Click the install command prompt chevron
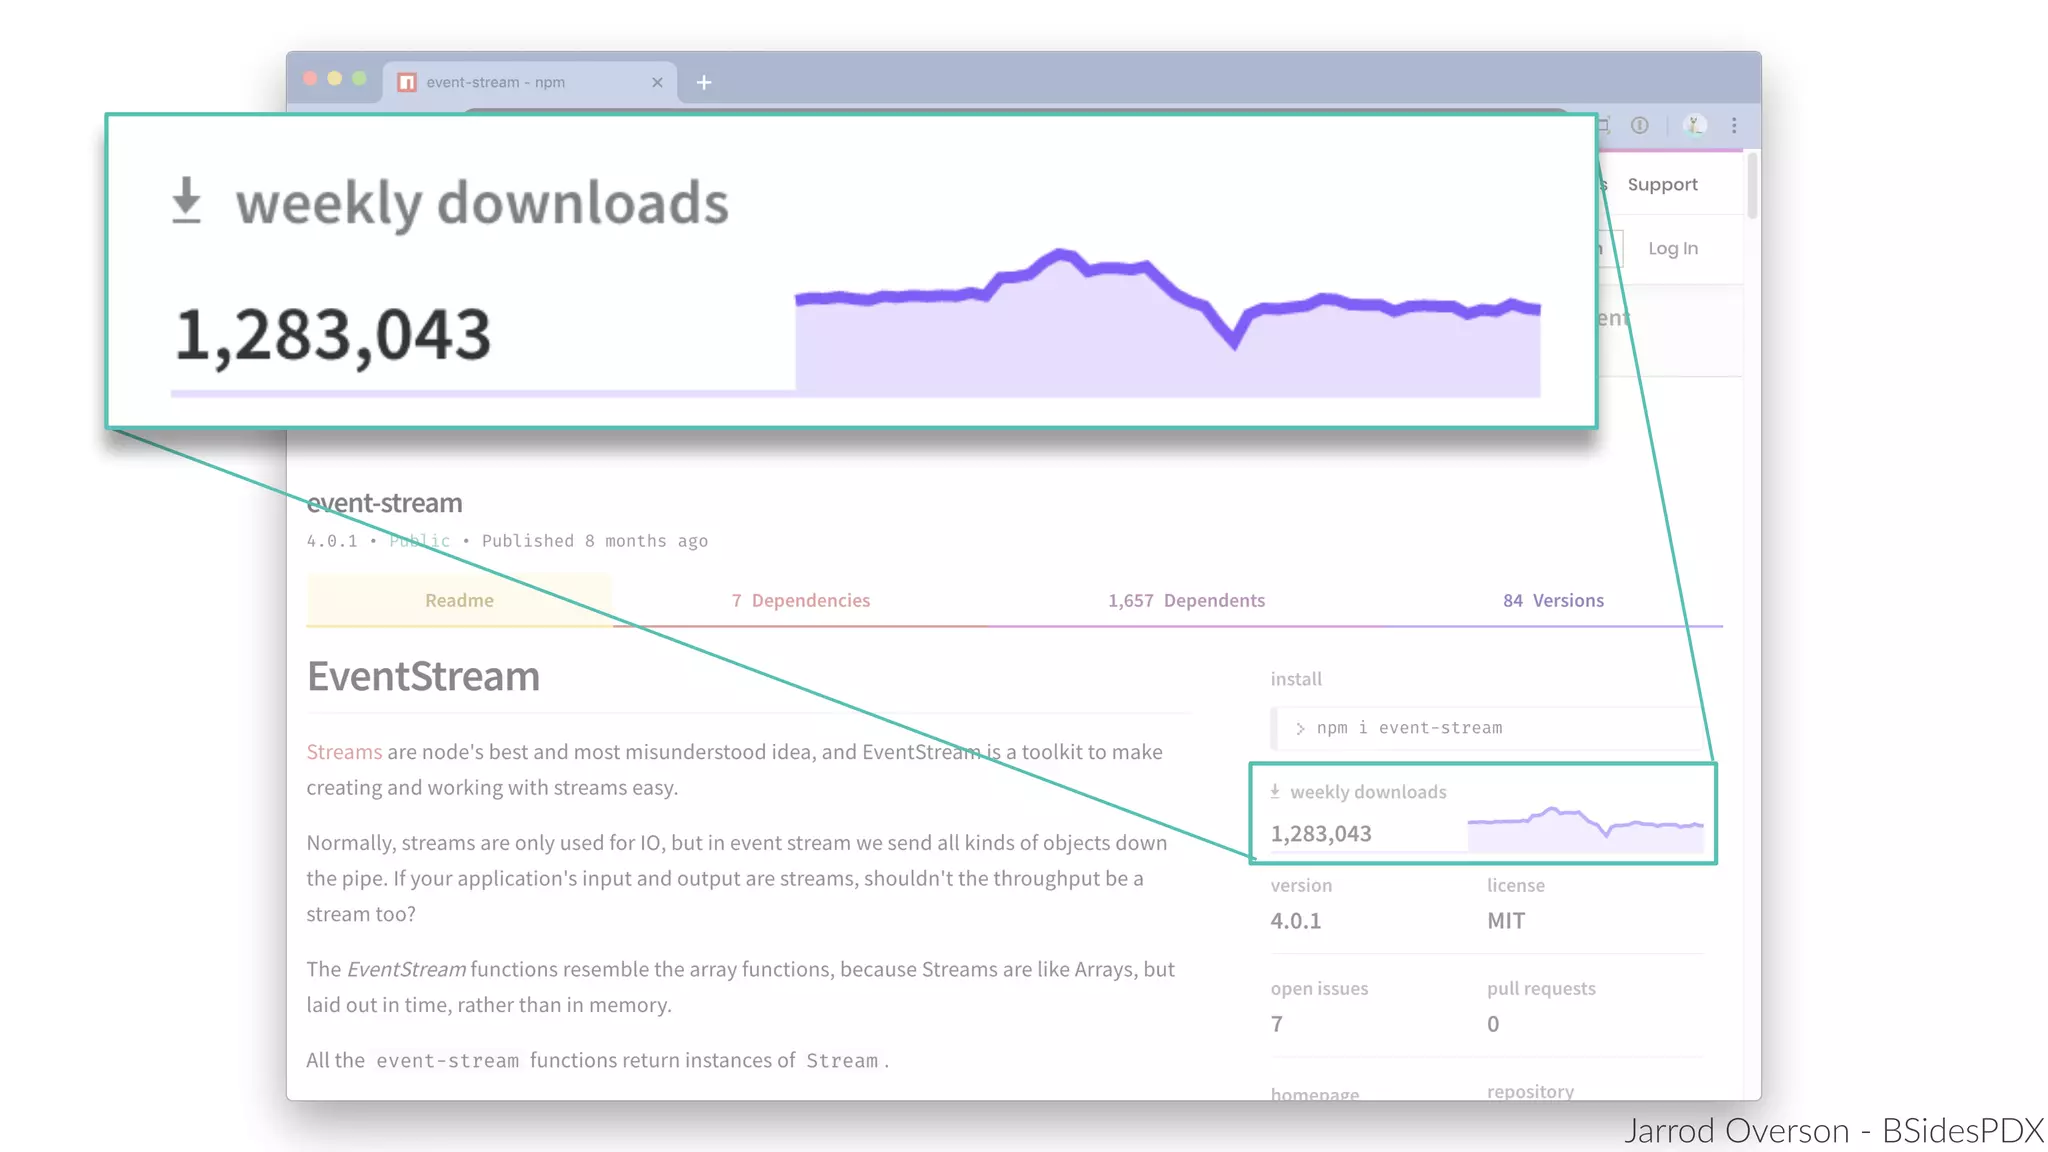 1300,728
